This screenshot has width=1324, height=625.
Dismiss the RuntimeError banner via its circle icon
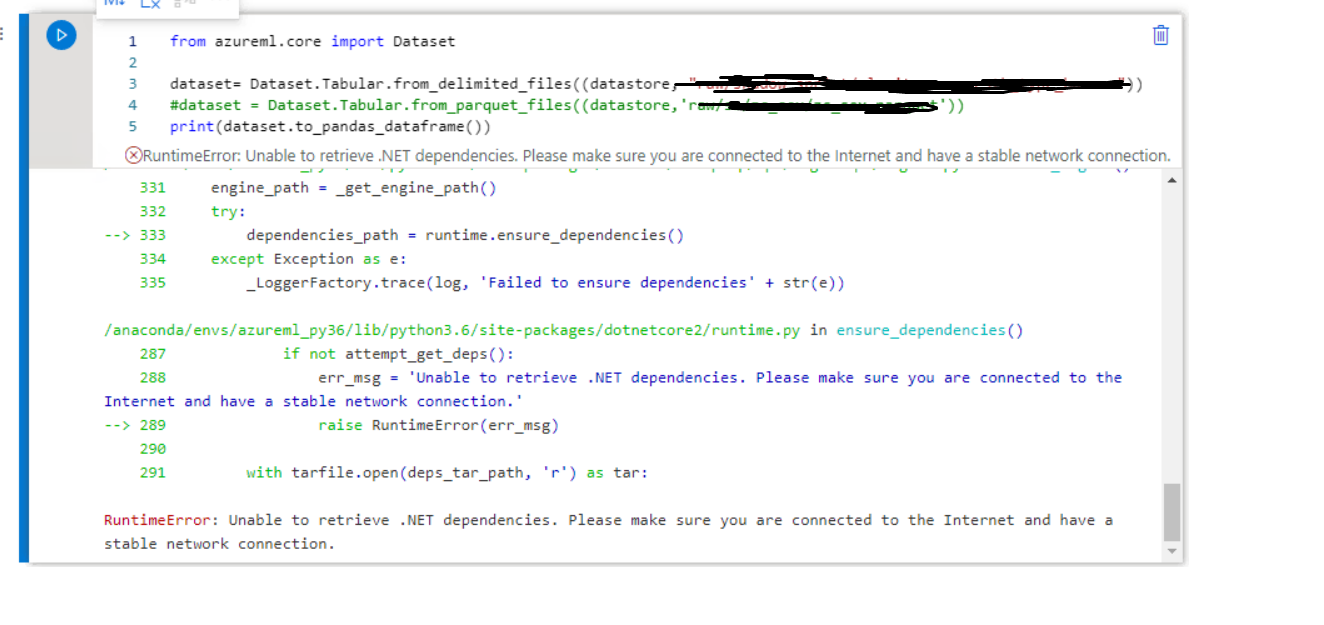[131, 156]
